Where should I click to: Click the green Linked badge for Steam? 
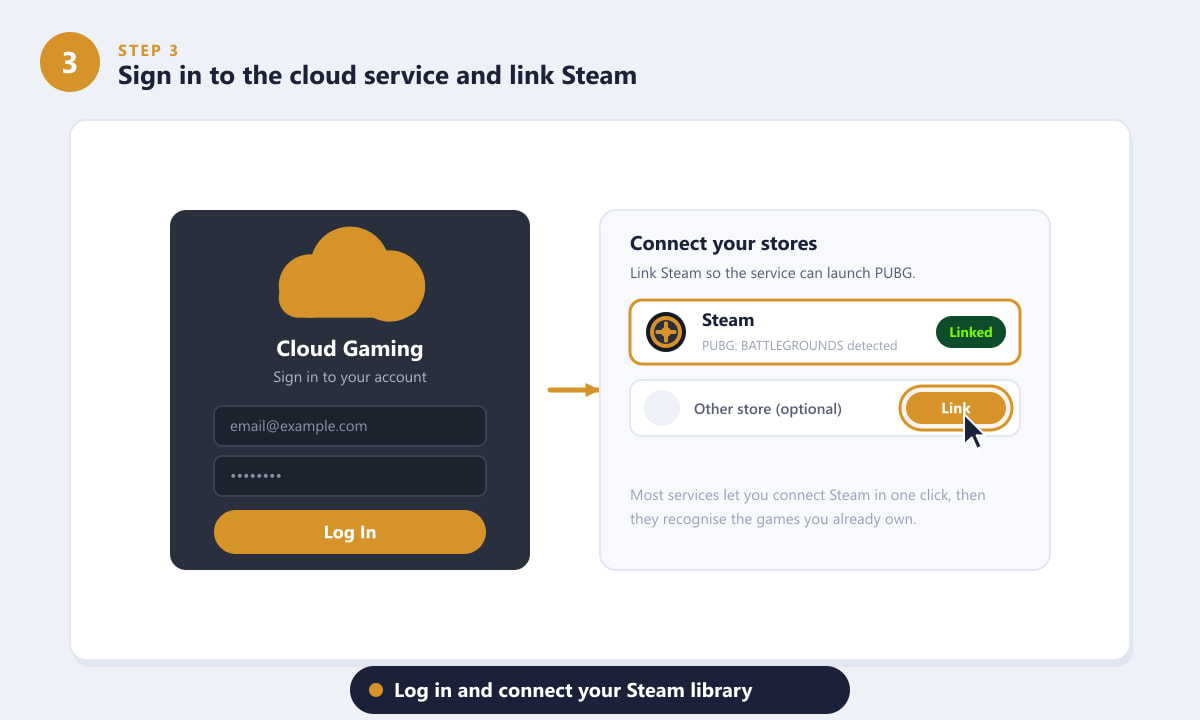pyautogui.click(x=971, y=332)
